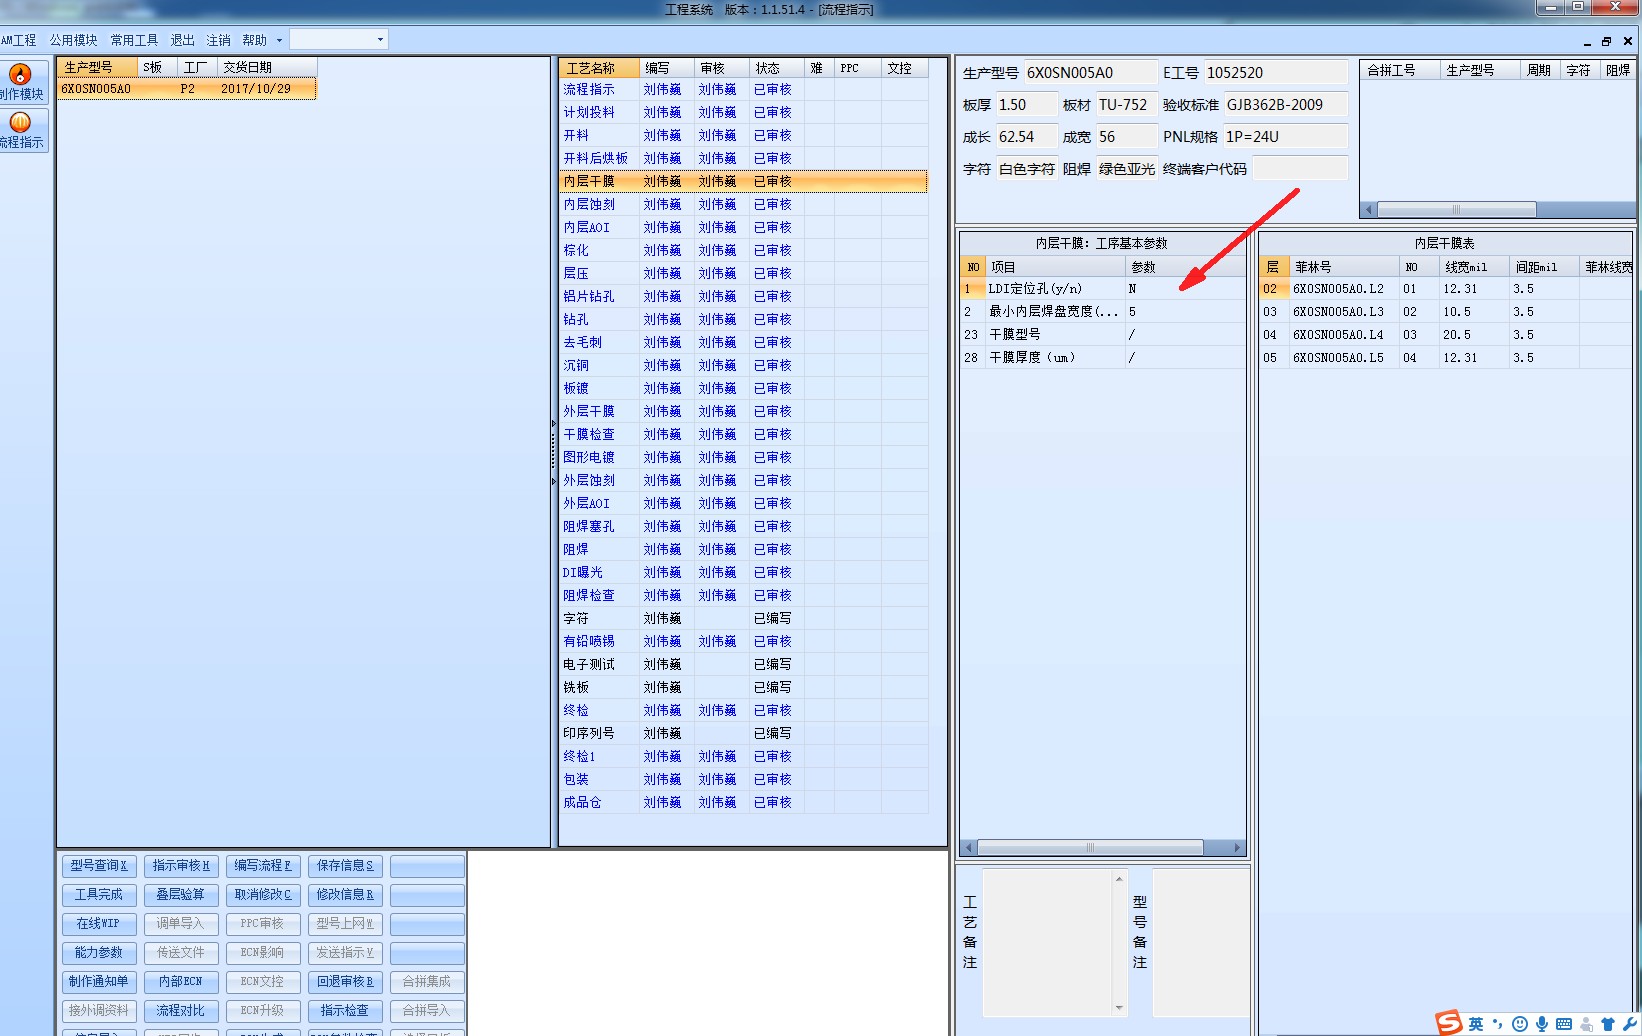Click the 指示审核H button
Screen dimensions: 1642x1036
pyautogui.click(x=181, y=866)
